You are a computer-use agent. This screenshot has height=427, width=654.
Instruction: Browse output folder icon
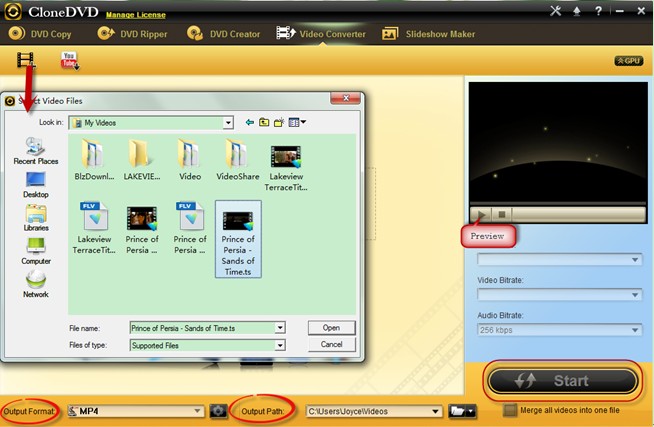[x=462, y=412]
